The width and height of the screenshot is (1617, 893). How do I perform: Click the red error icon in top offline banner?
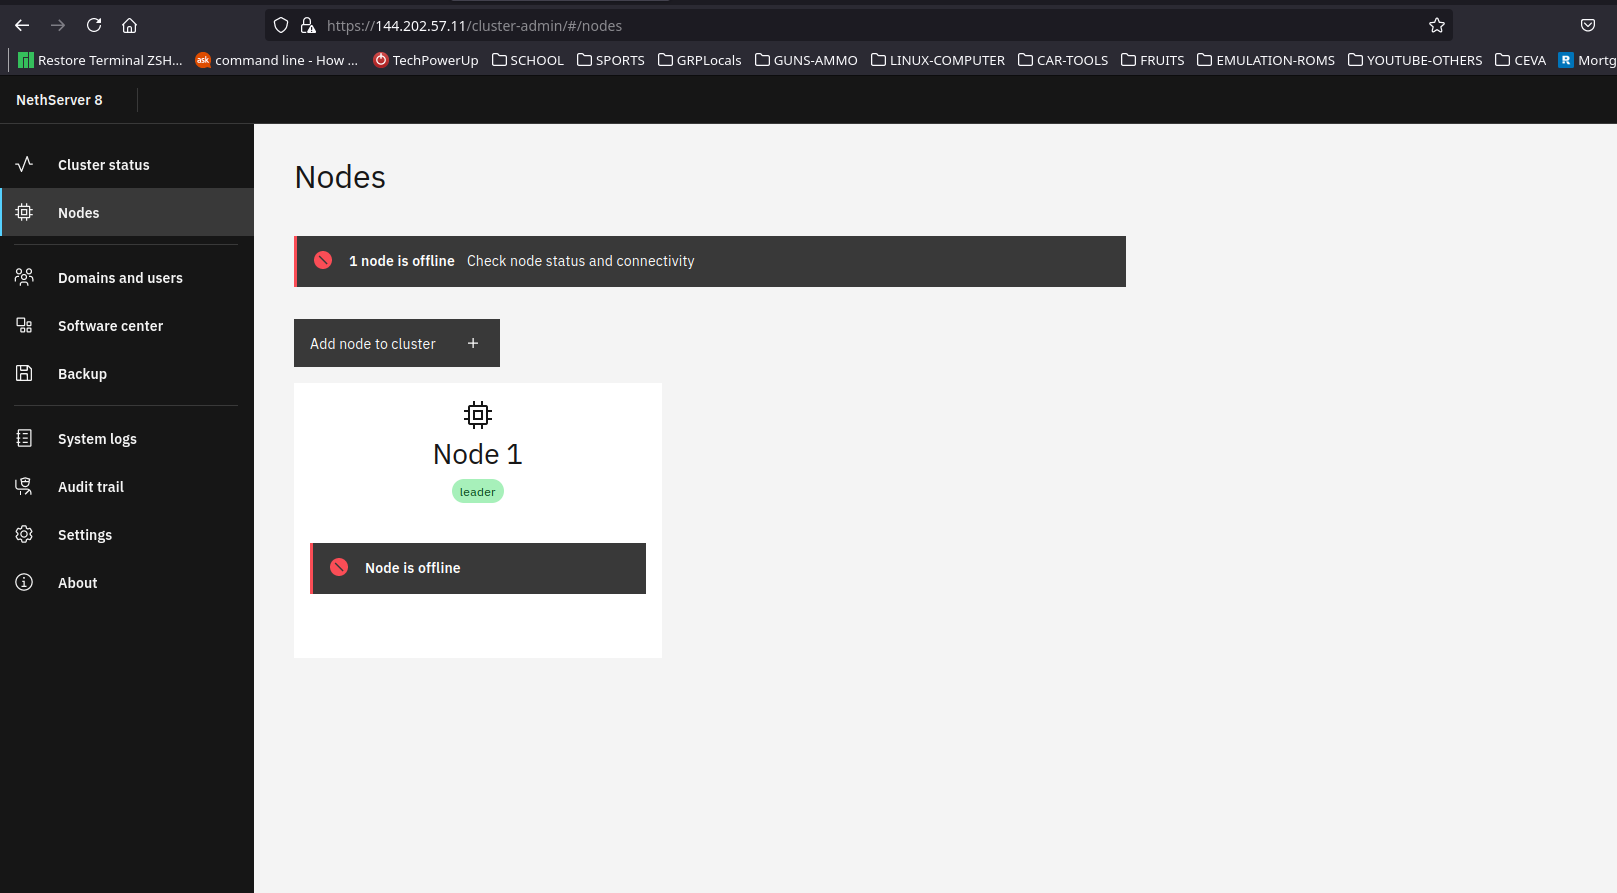coord(323,260)
